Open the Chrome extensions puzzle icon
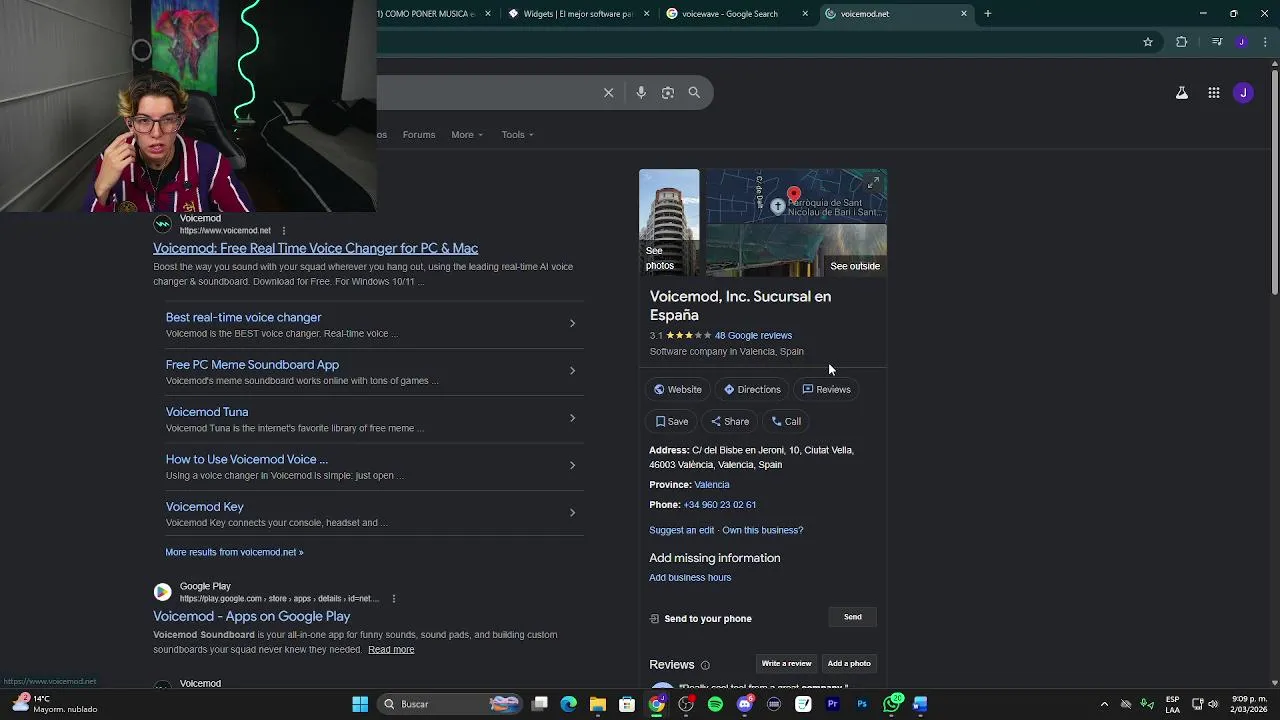 (x=1182, y=42)
